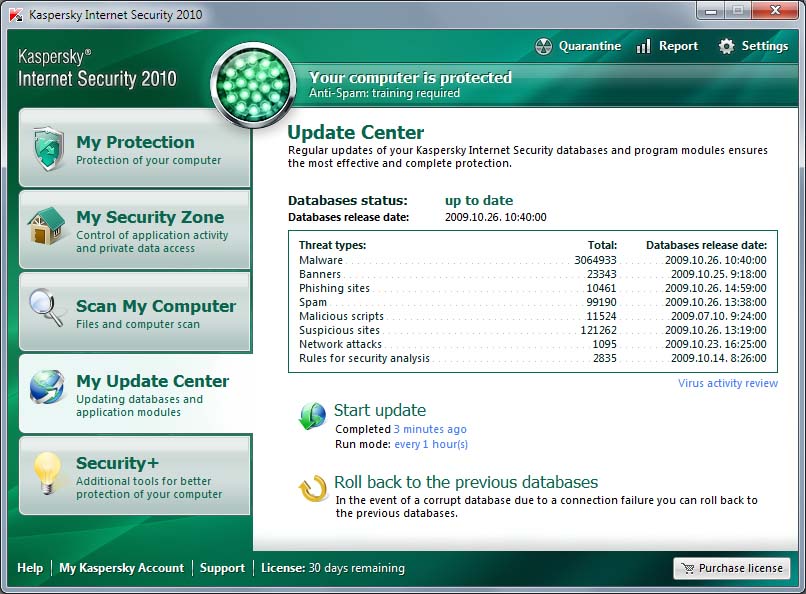
Task: Open My Kaspersky Account link
Action: pos(121,568)
